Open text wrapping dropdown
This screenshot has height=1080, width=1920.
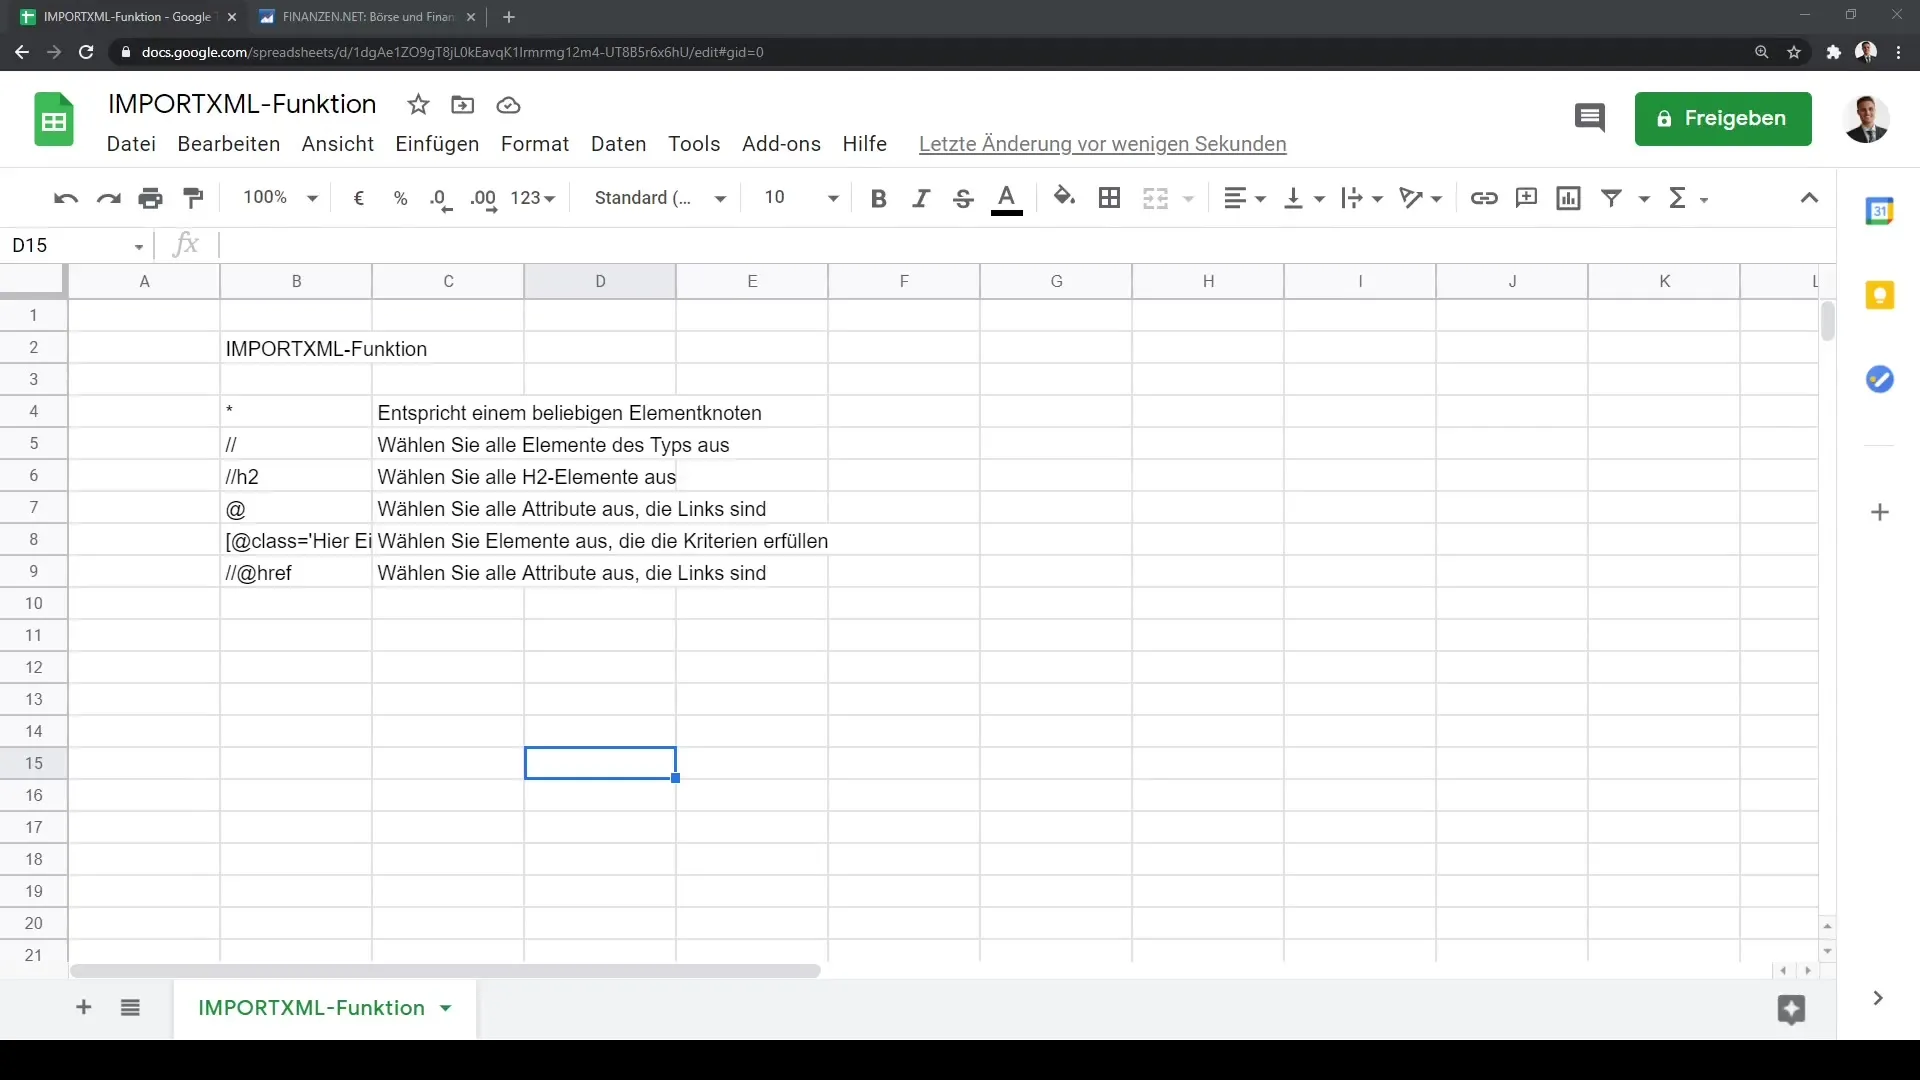1362,198
